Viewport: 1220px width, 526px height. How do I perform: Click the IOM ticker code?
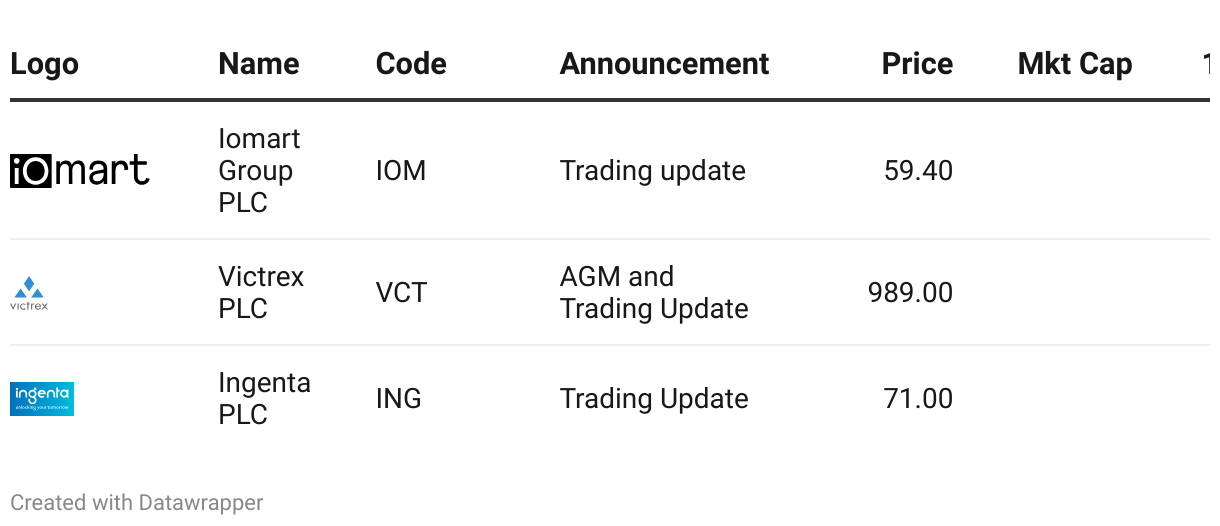(x=401, y=171)
